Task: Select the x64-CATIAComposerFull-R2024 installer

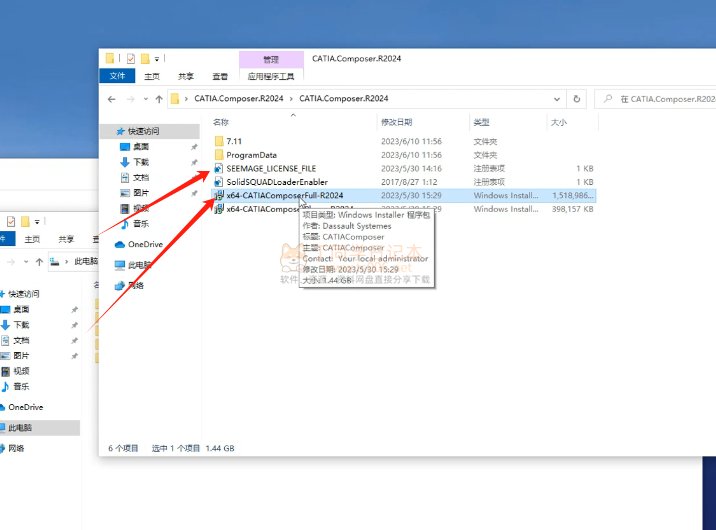Action: click(x=284, y=196)
